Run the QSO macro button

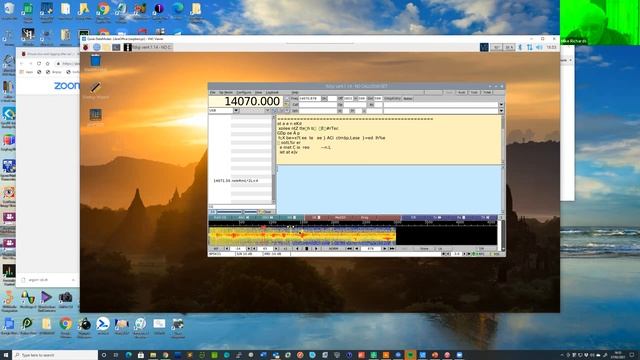tap(268, 218)
